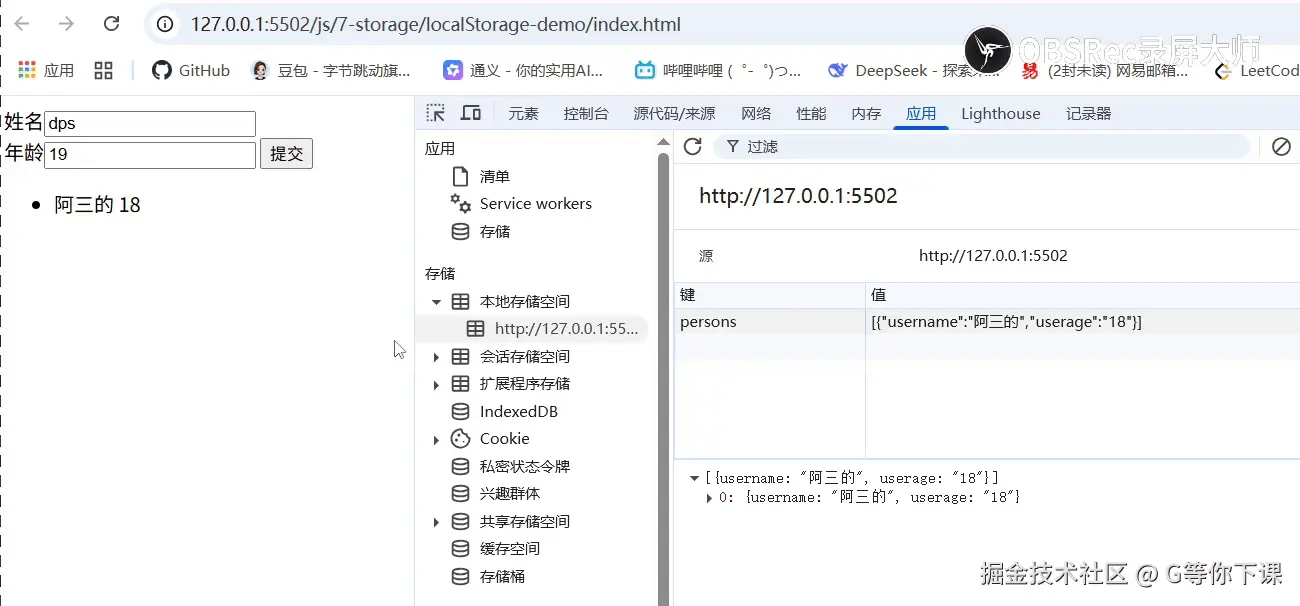Switch to the 内存 tab
The image size is (1300, 606).
pos(866,113)
